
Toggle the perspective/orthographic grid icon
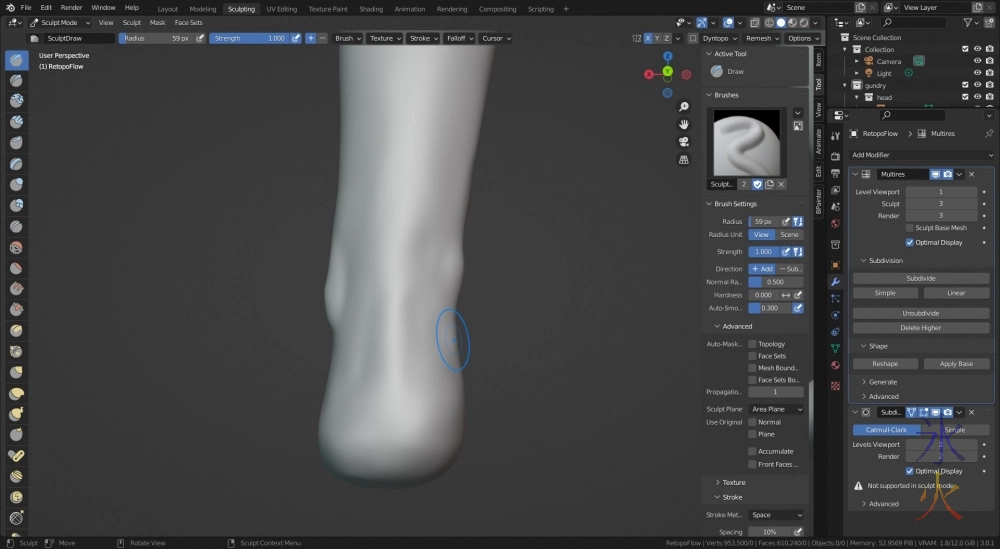[x=683, y=159]
